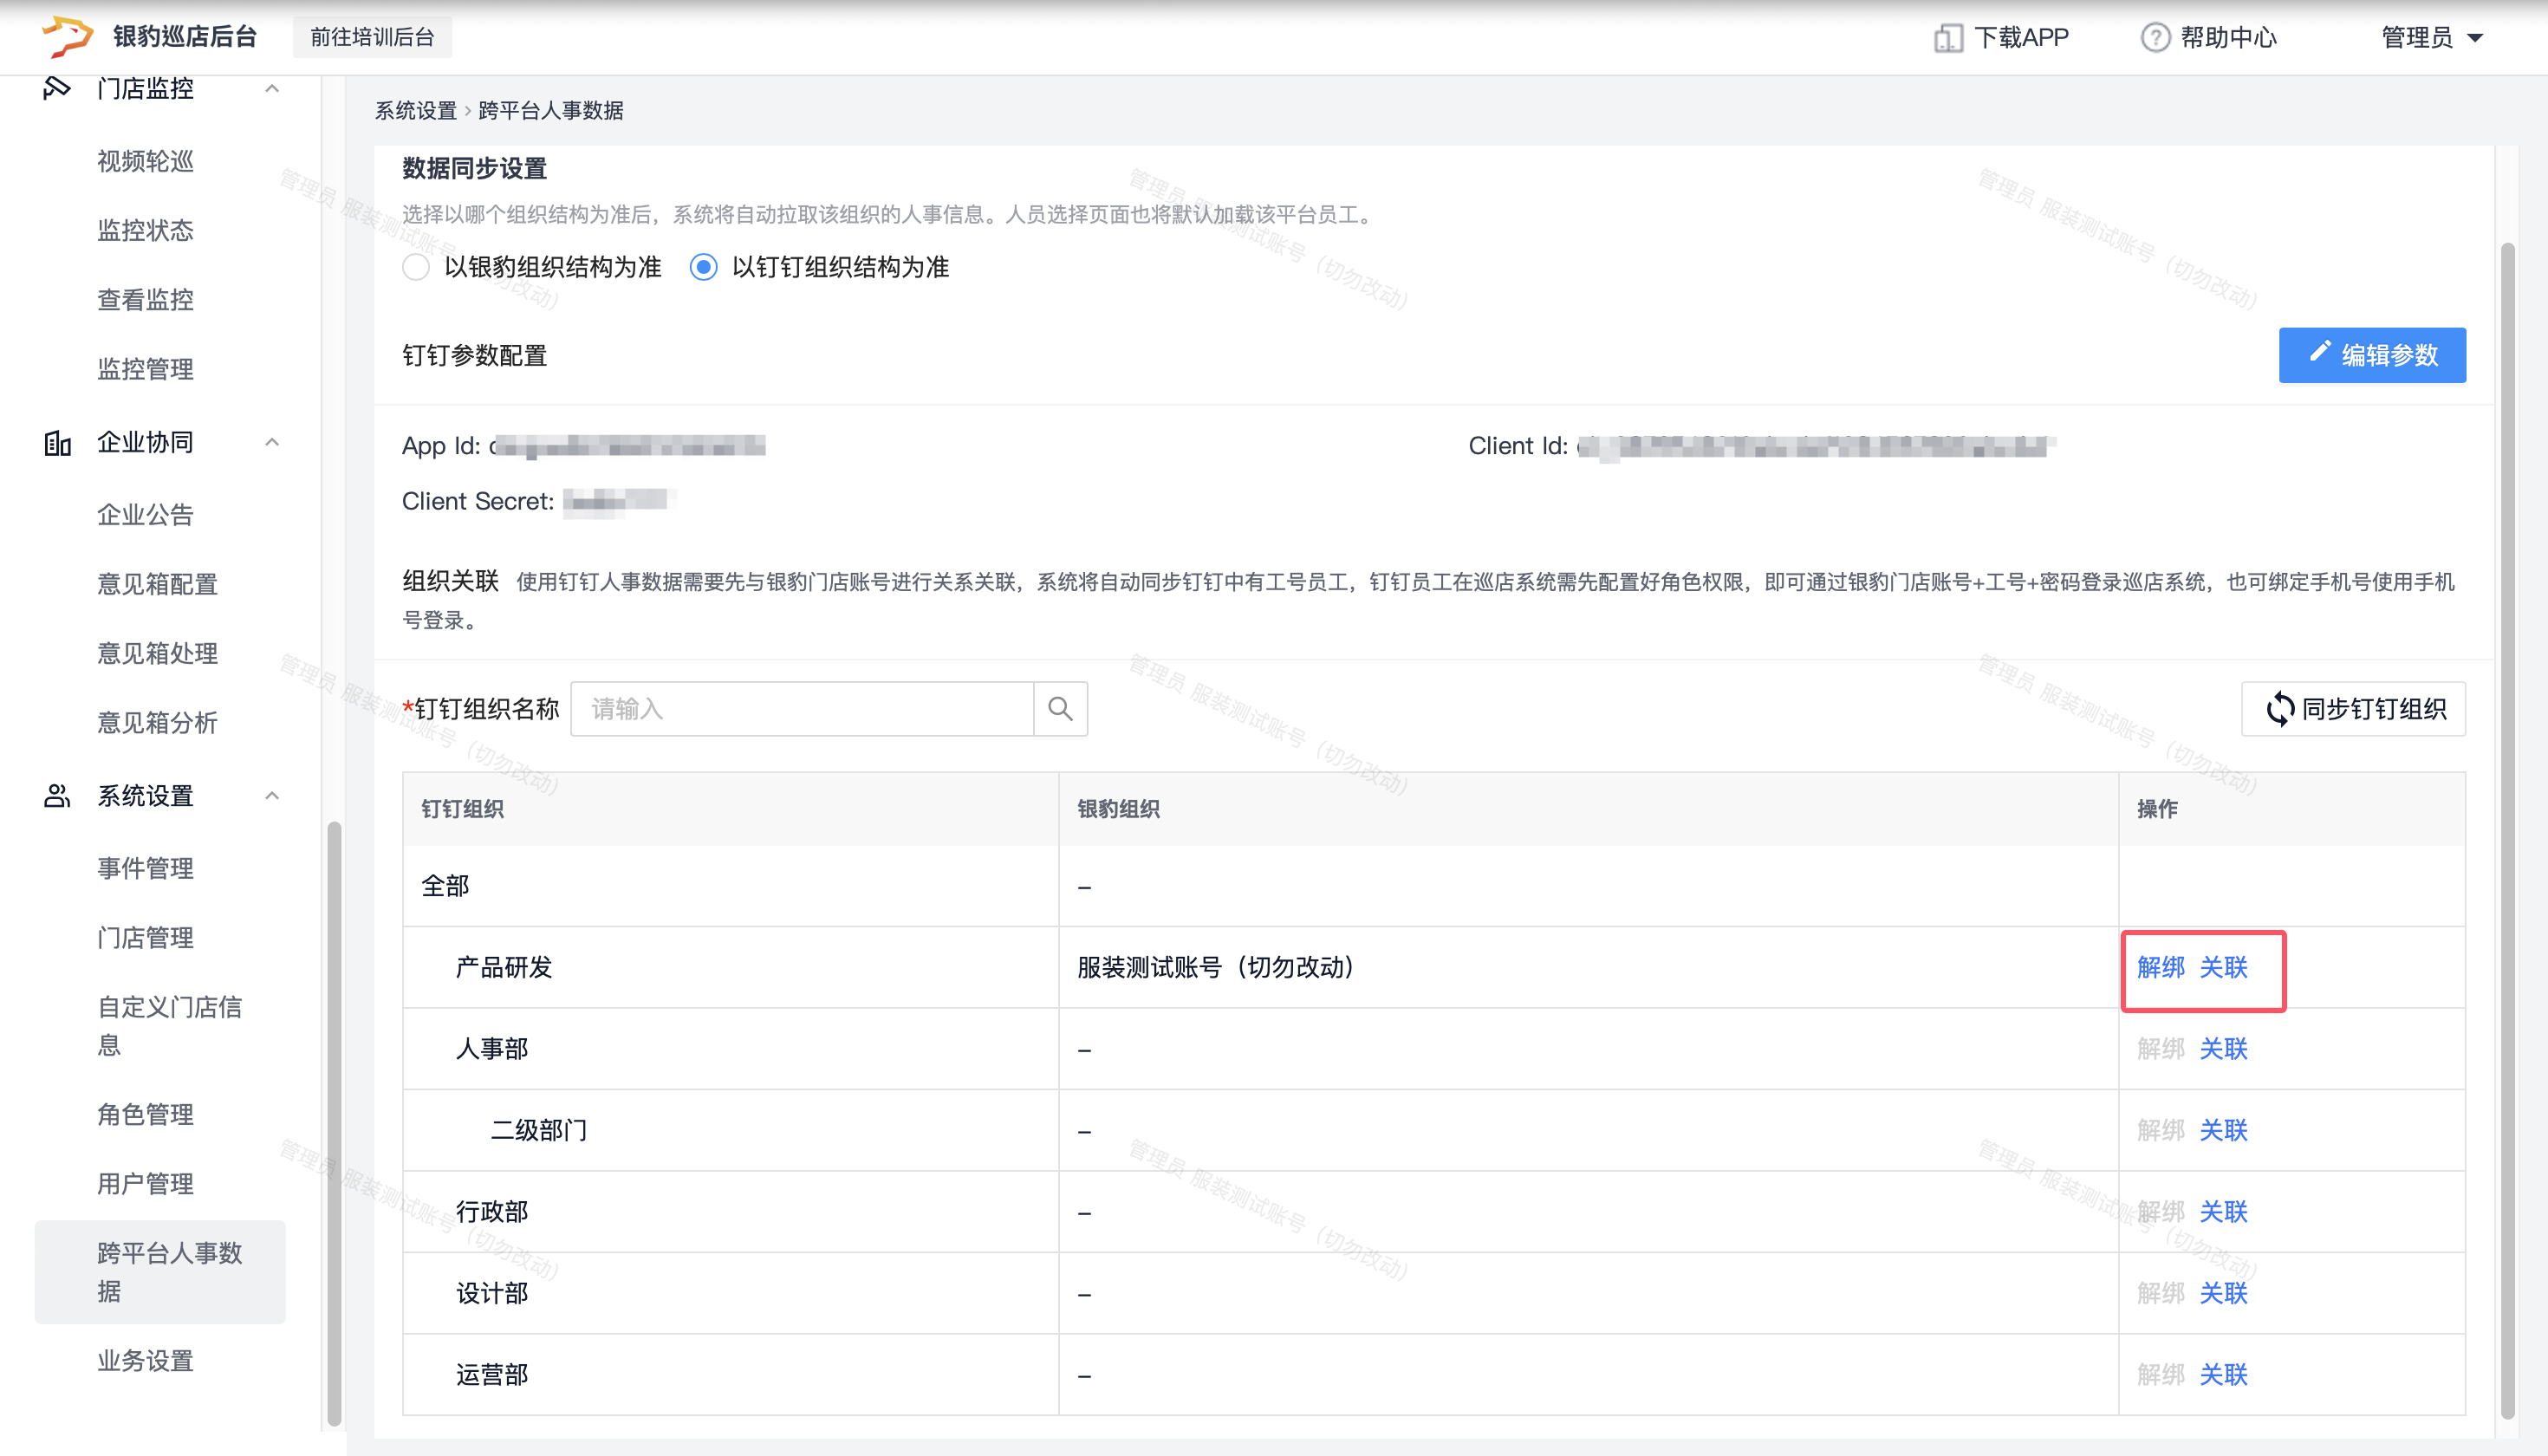Click the search magnifier icon
Viewport: 2548px width, 1456px height.
(1060, 709)
